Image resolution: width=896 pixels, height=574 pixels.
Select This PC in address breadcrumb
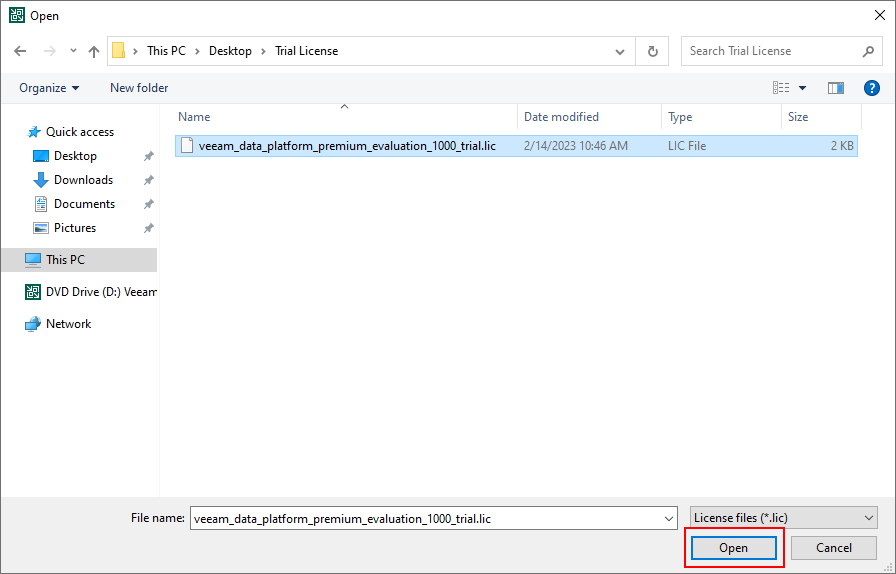(166, 51)
